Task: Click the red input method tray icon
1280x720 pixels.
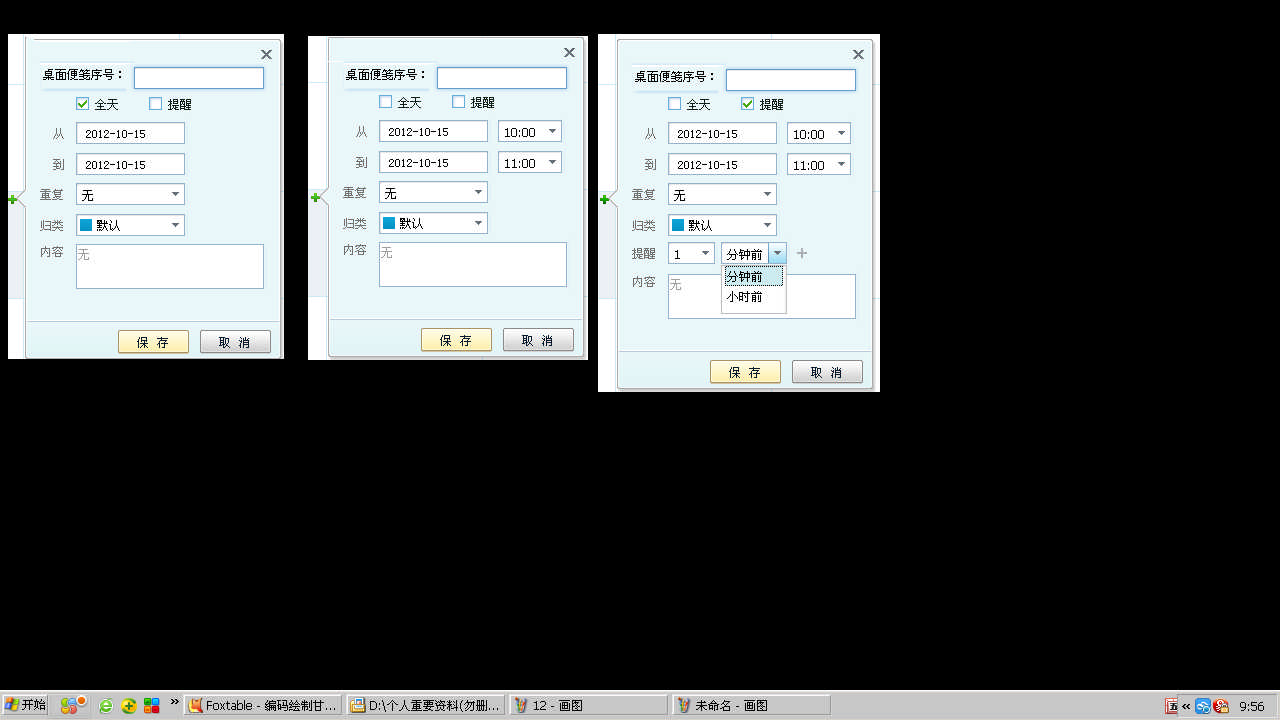Action: point(1171,706)
